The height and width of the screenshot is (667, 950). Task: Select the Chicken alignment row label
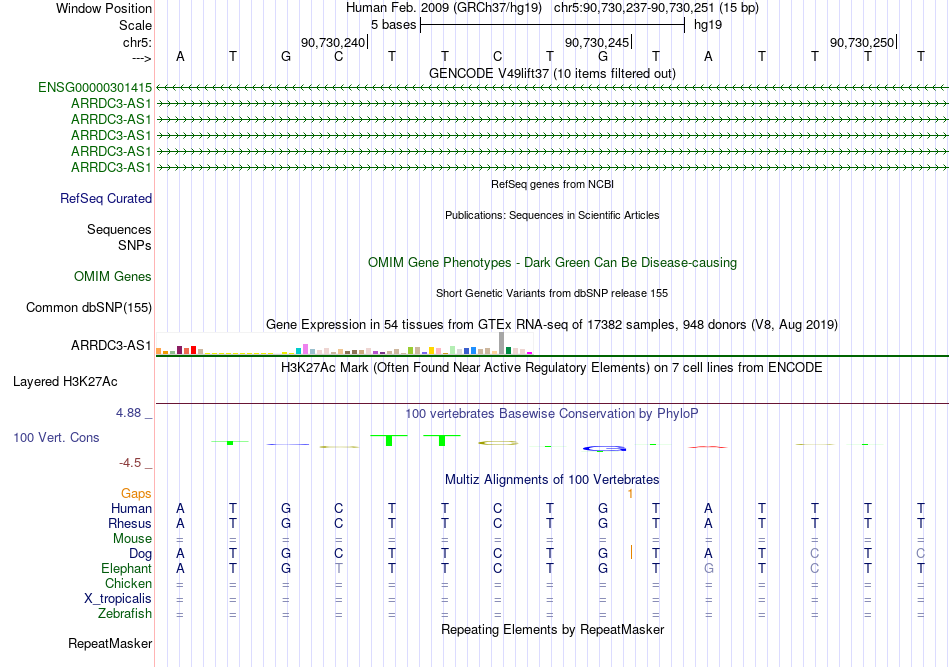[128, 583]
